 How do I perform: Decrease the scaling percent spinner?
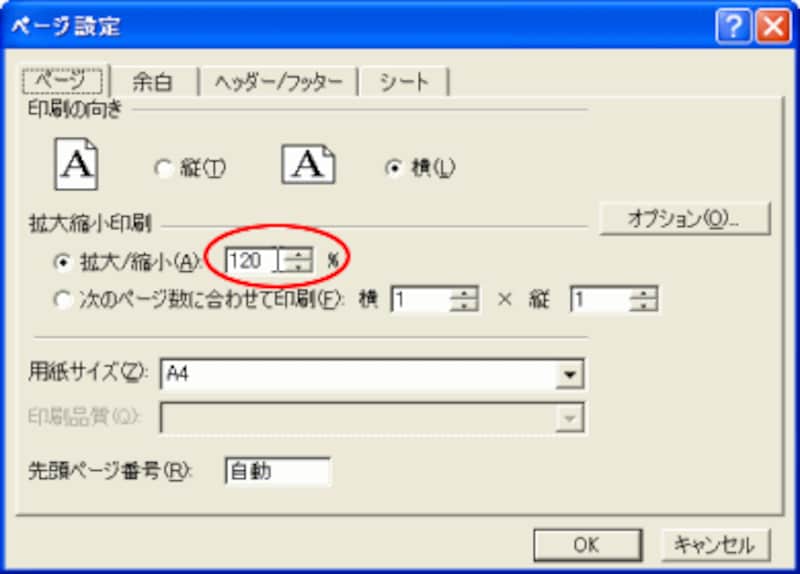(297, 267)
